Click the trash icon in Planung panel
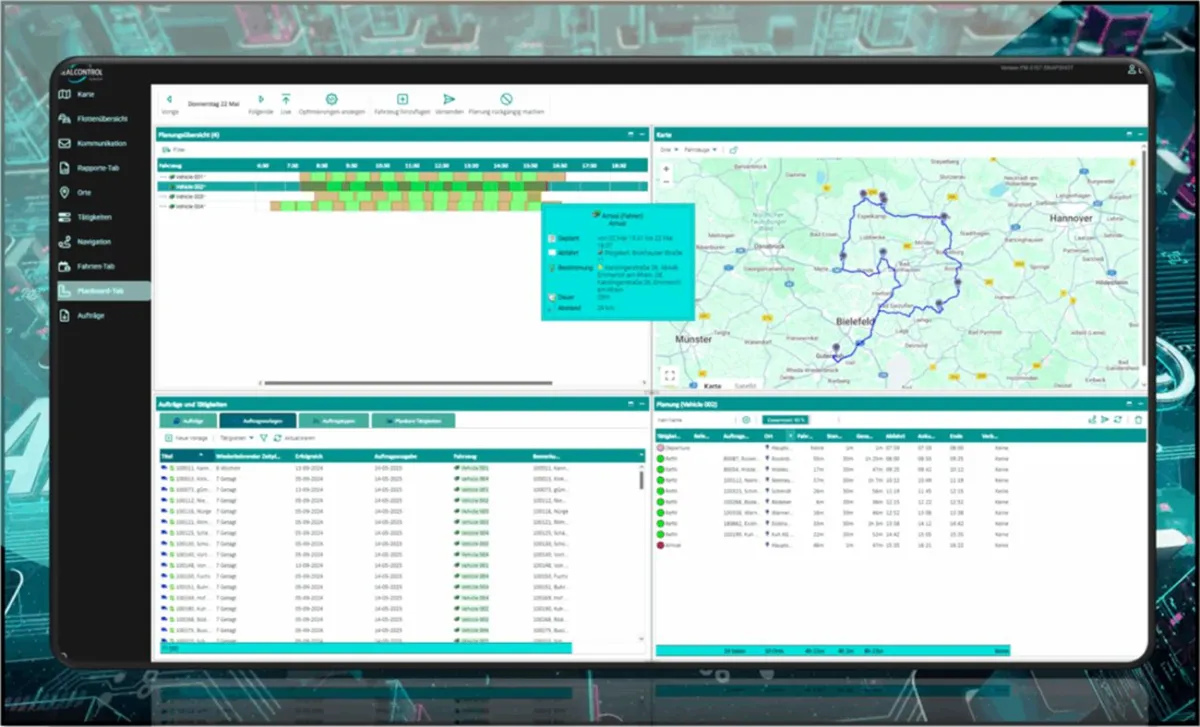The height and width of the screenshot is (727, 1200). pos(1138,420)
